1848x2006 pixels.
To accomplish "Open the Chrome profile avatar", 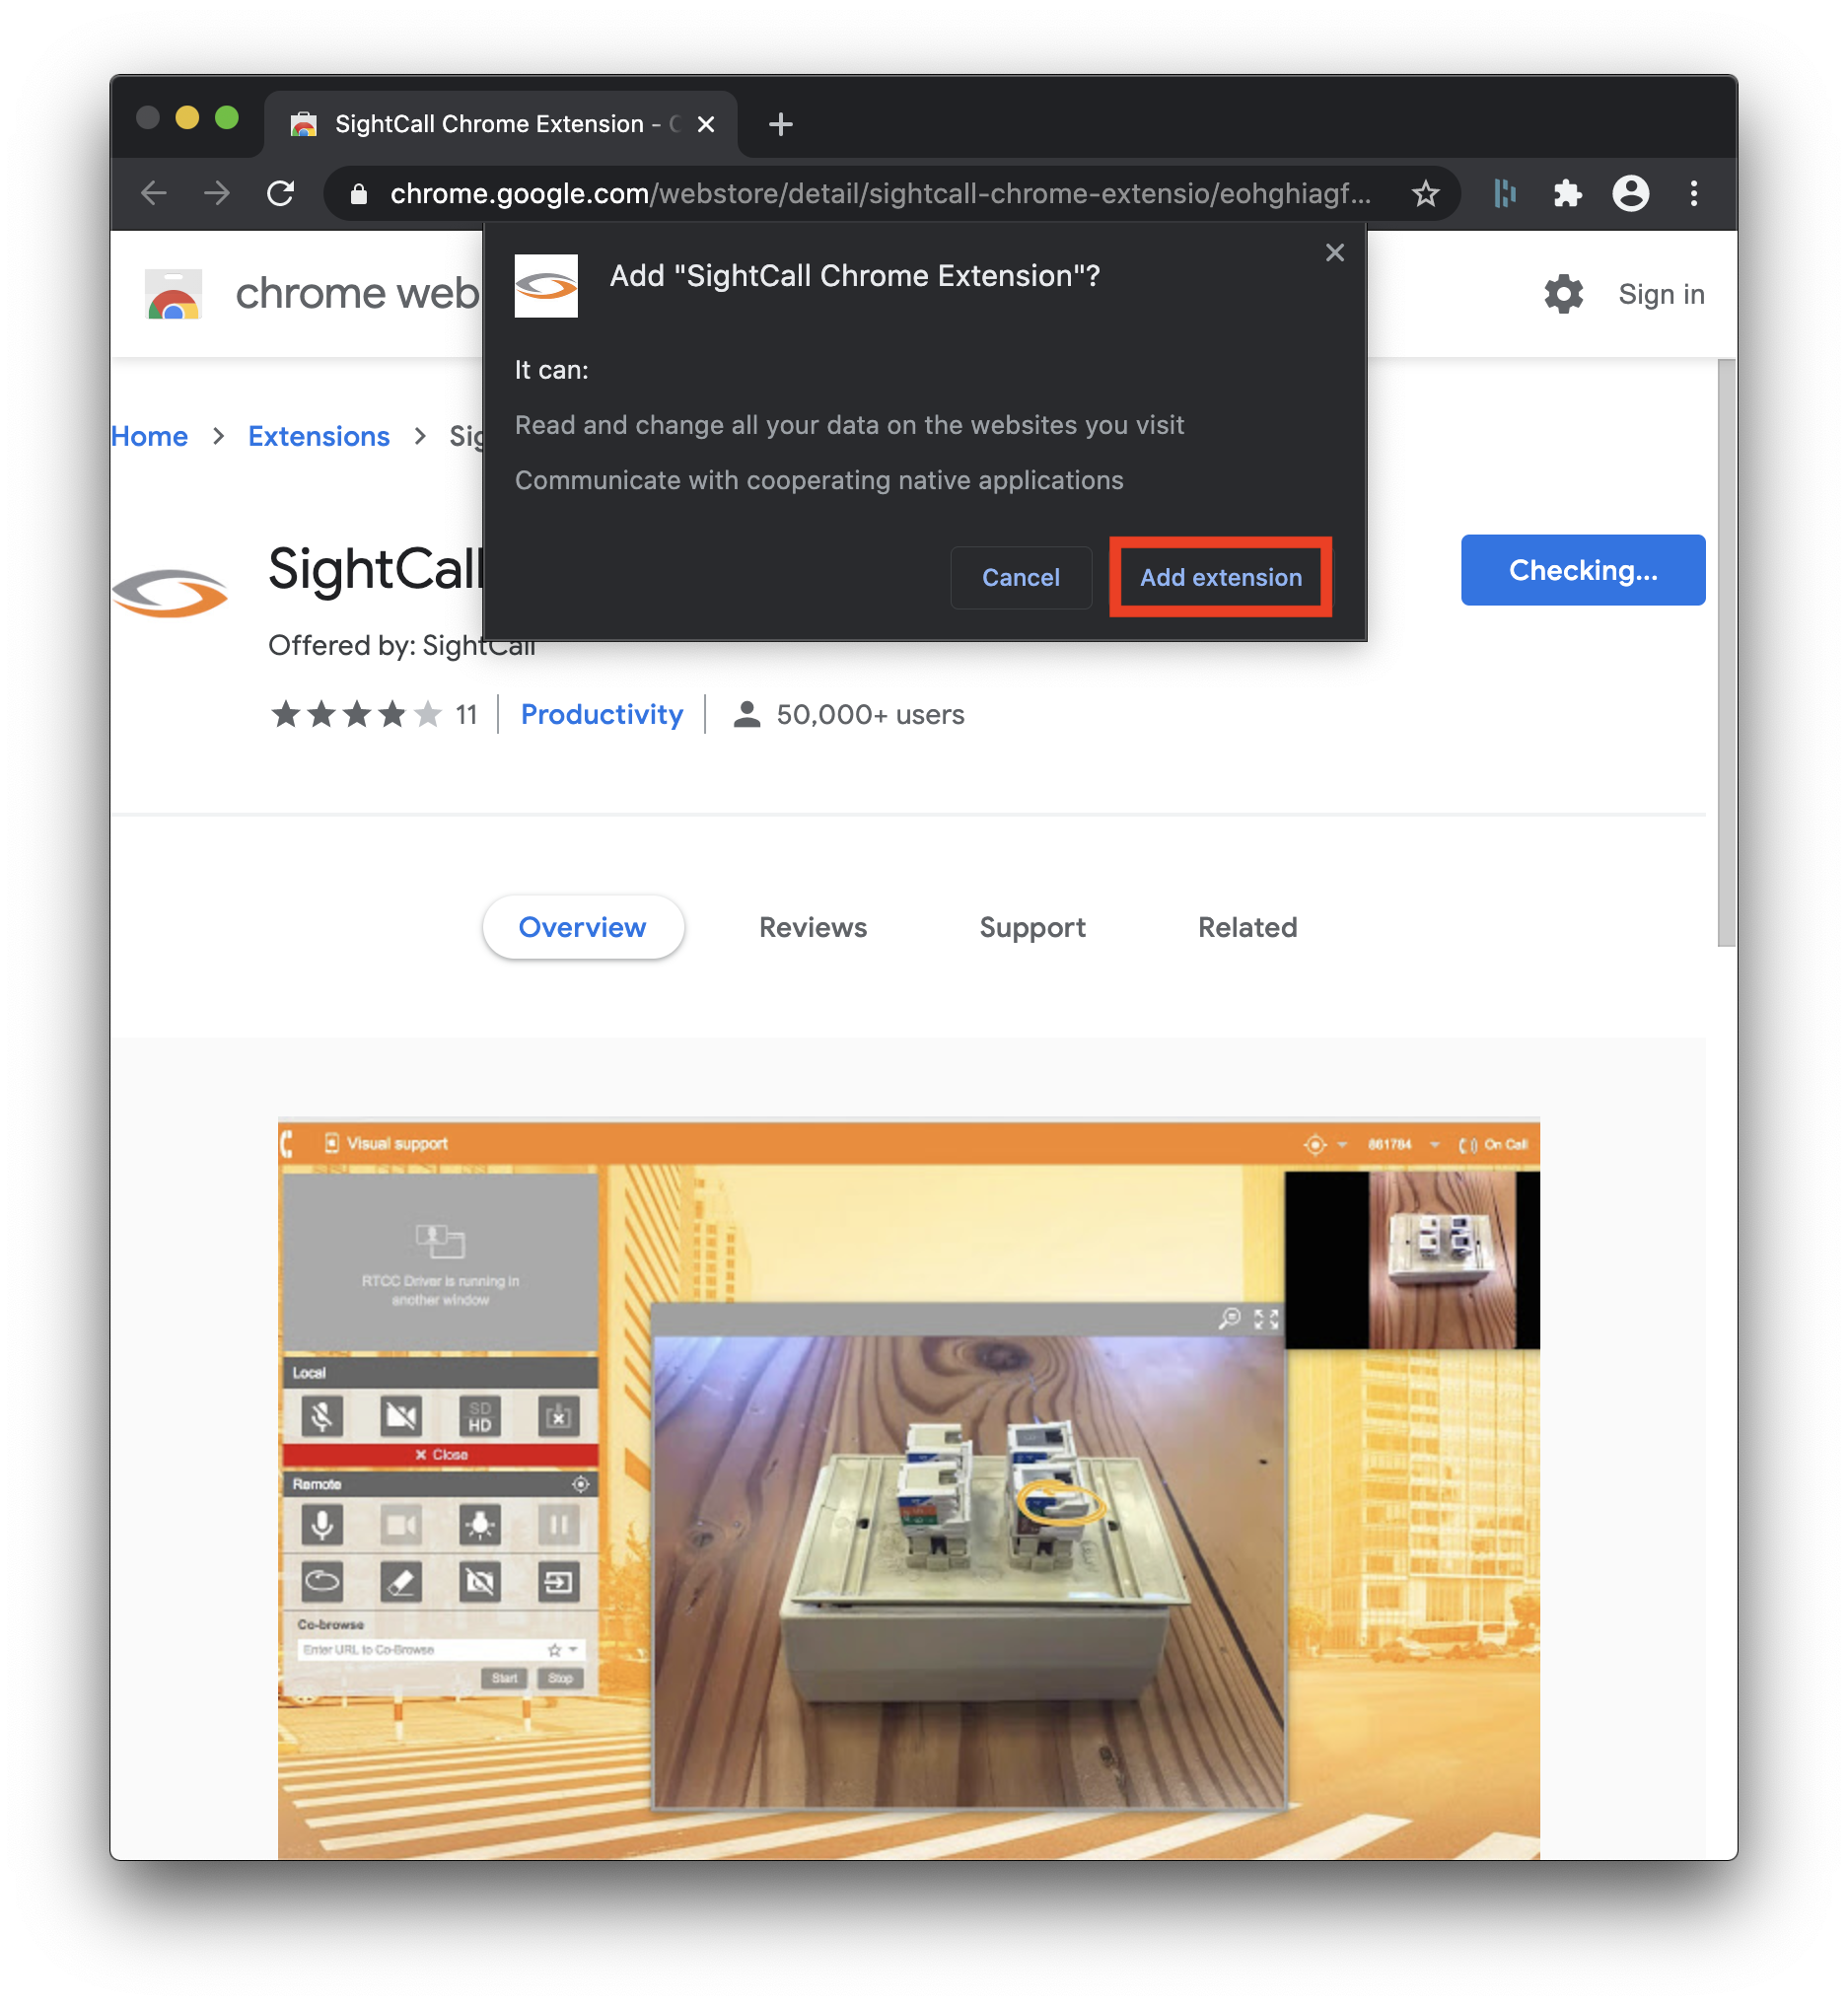I will [x=1630, y=193].
